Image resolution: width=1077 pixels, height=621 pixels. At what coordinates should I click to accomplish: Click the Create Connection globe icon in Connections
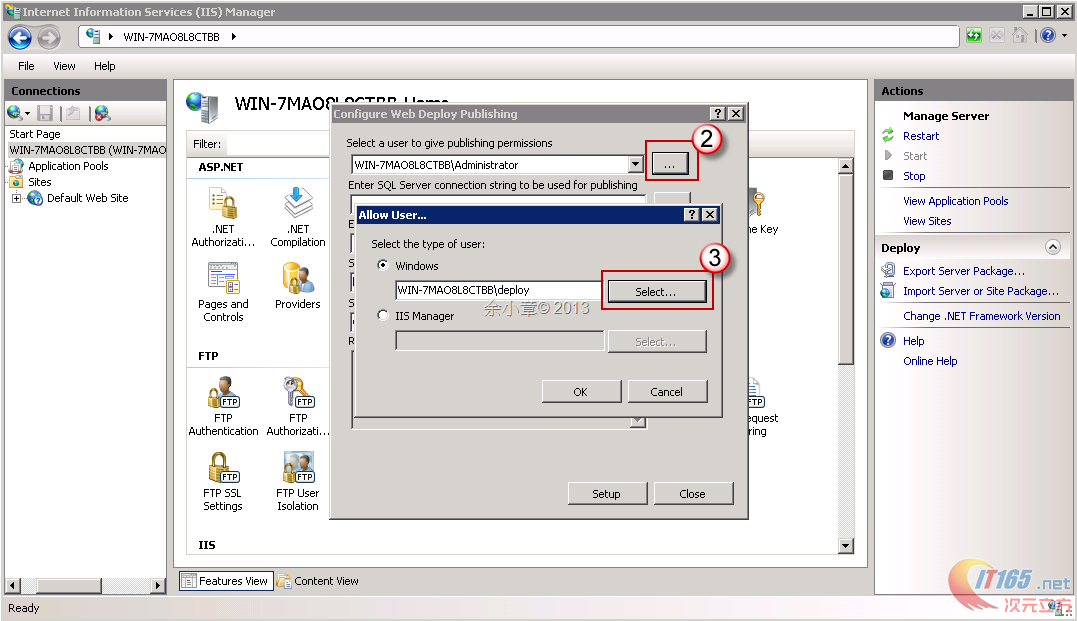pos(14,113)
